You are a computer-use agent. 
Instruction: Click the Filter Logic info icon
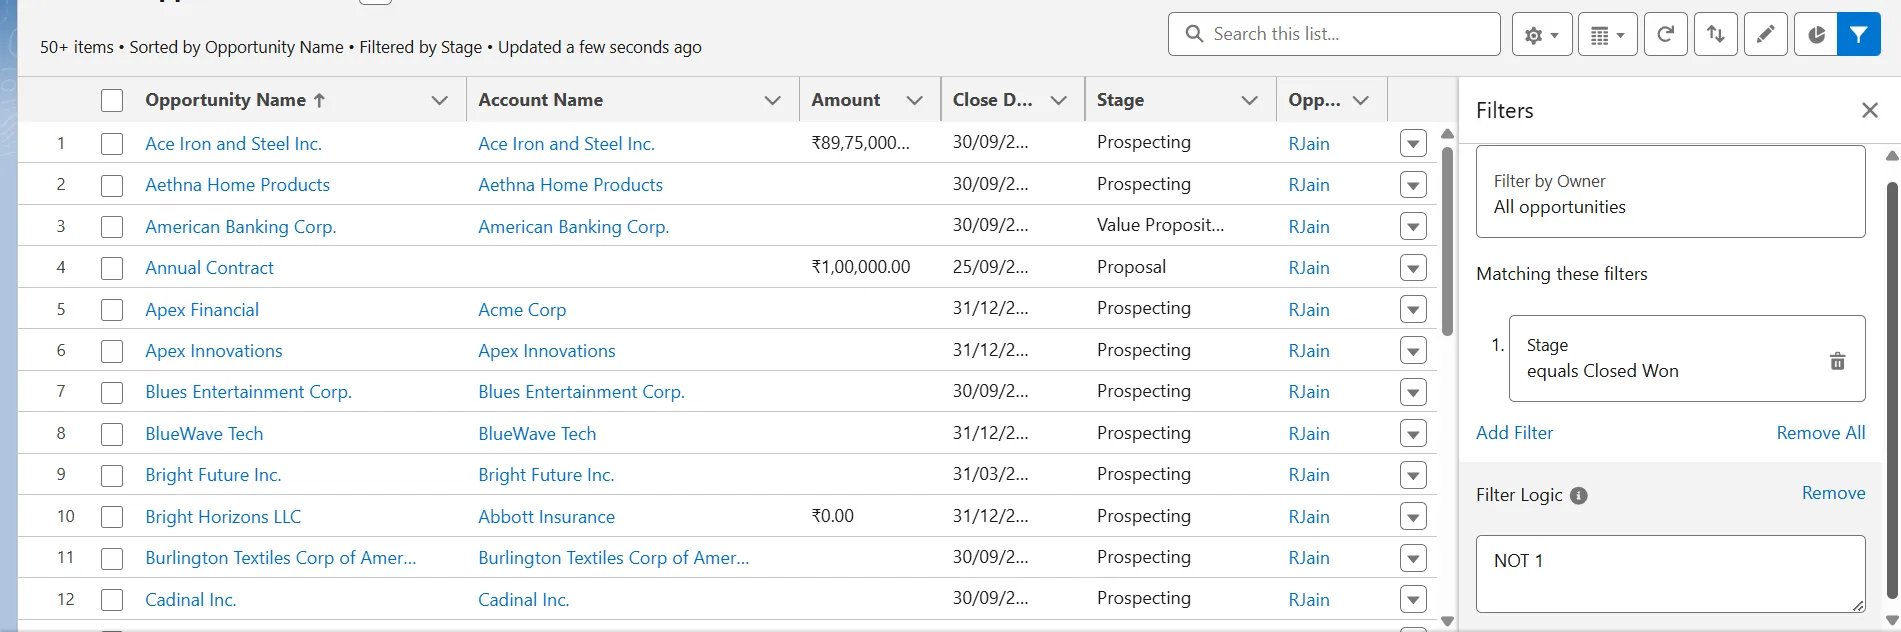point(1578,496)
